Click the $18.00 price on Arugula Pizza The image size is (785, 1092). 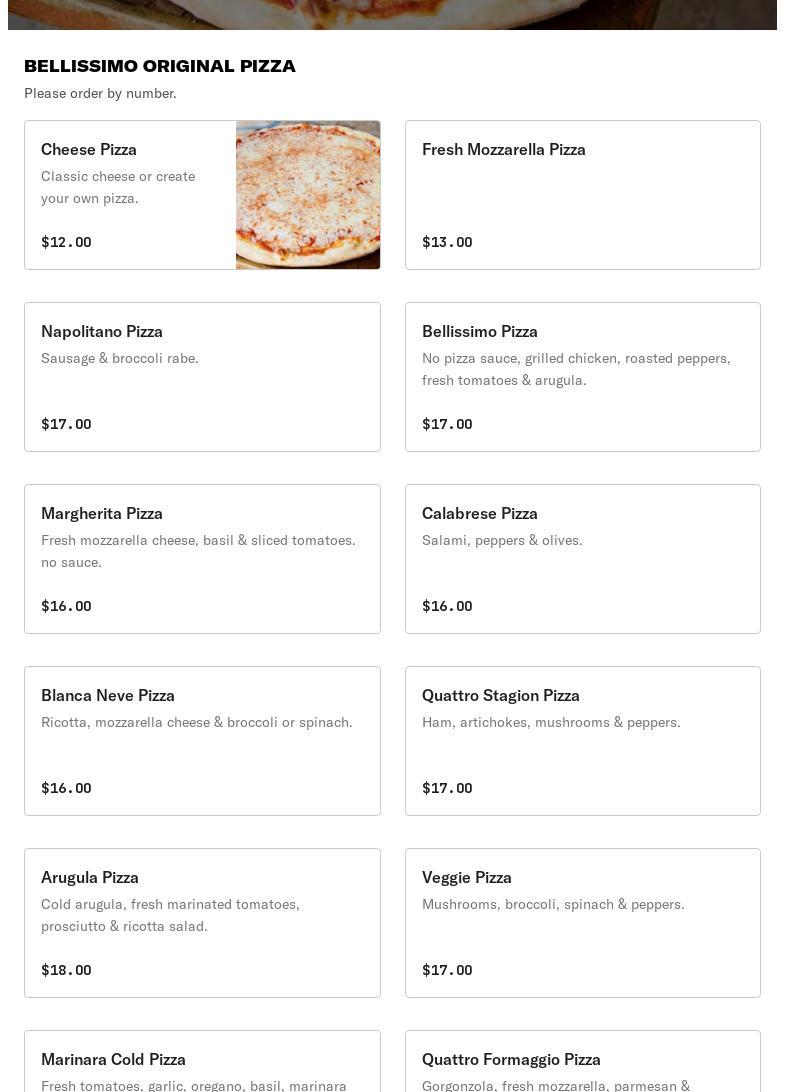(x=66, y=970)
